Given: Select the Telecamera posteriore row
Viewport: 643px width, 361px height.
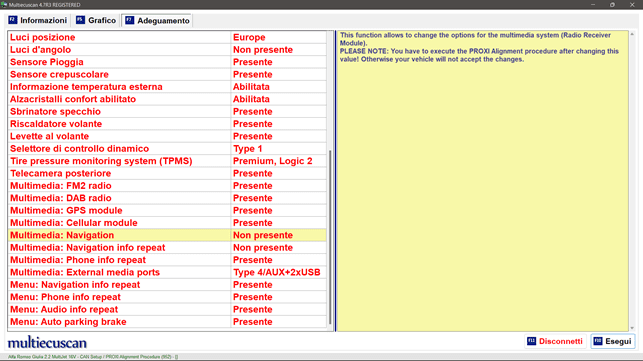Looking at the screenshot, I should 167,173.
